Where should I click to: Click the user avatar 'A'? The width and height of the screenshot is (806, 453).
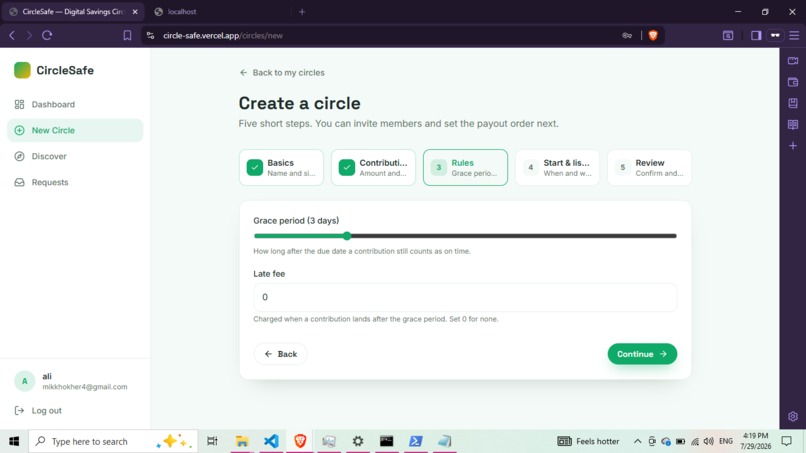24,381
